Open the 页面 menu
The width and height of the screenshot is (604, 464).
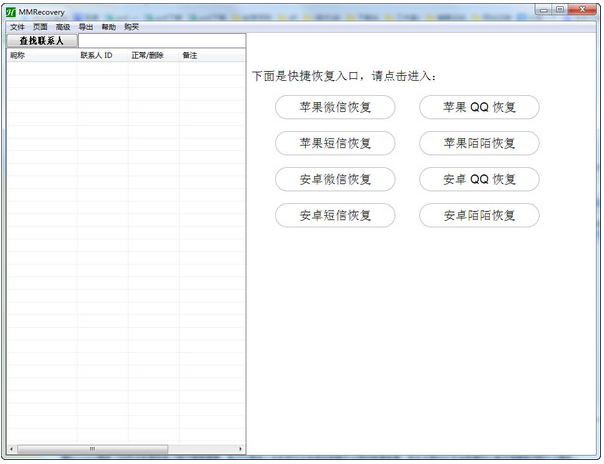(40, 27)
